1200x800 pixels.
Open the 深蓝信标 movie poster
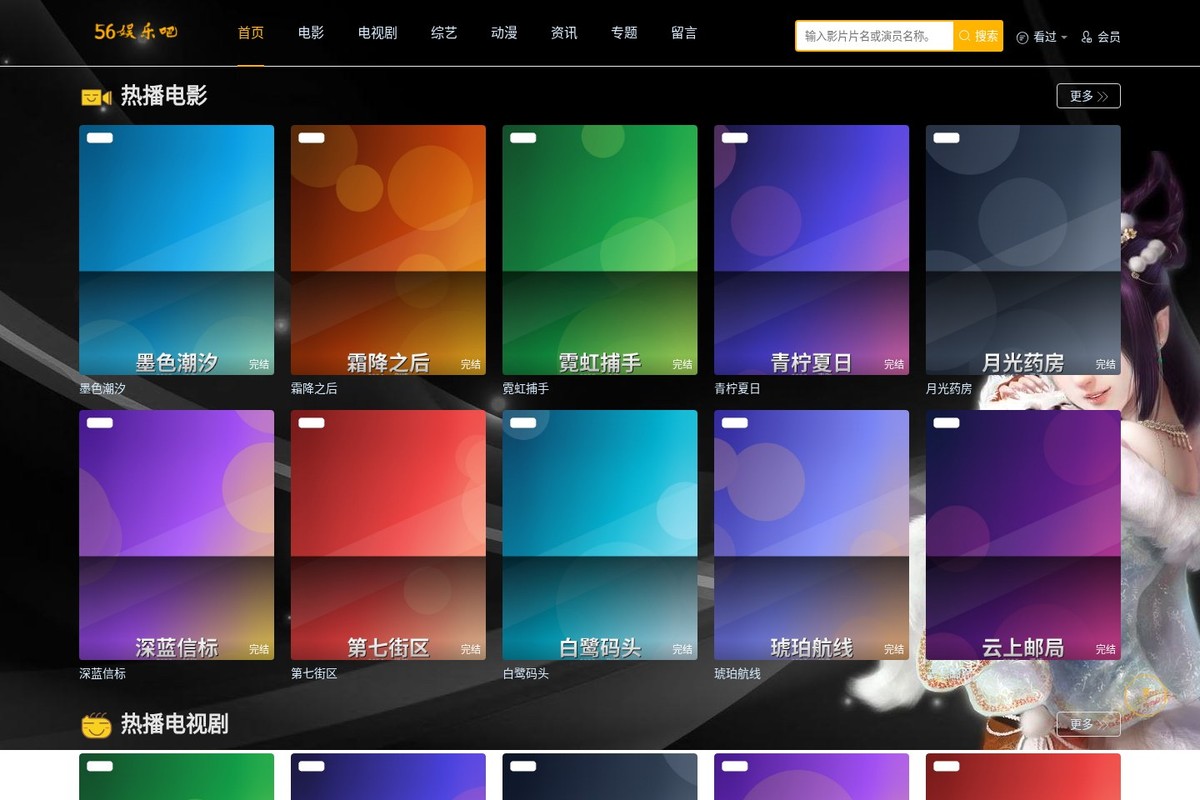pos(176,535)
